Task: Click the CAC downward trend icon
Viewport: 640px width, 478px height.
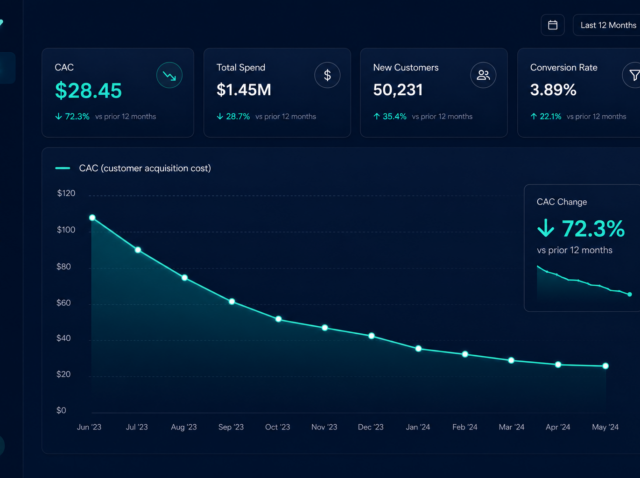Action: click(169, 75)
